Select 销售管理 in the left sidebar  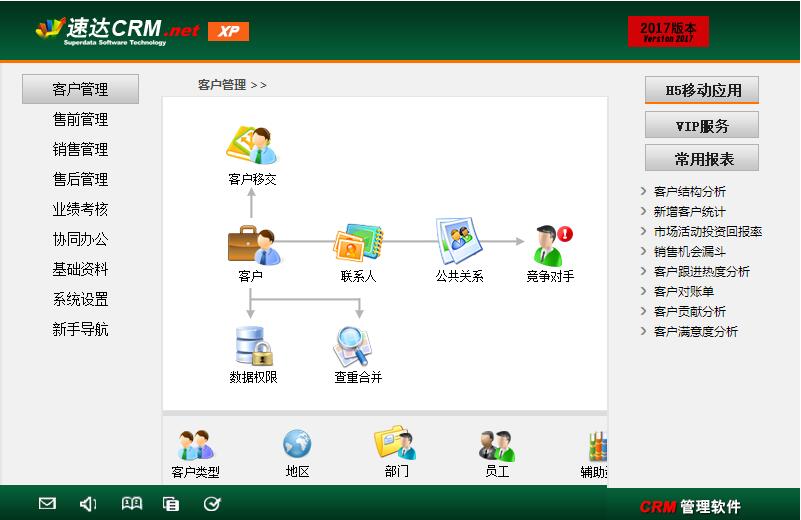click(x=80, y=150)
